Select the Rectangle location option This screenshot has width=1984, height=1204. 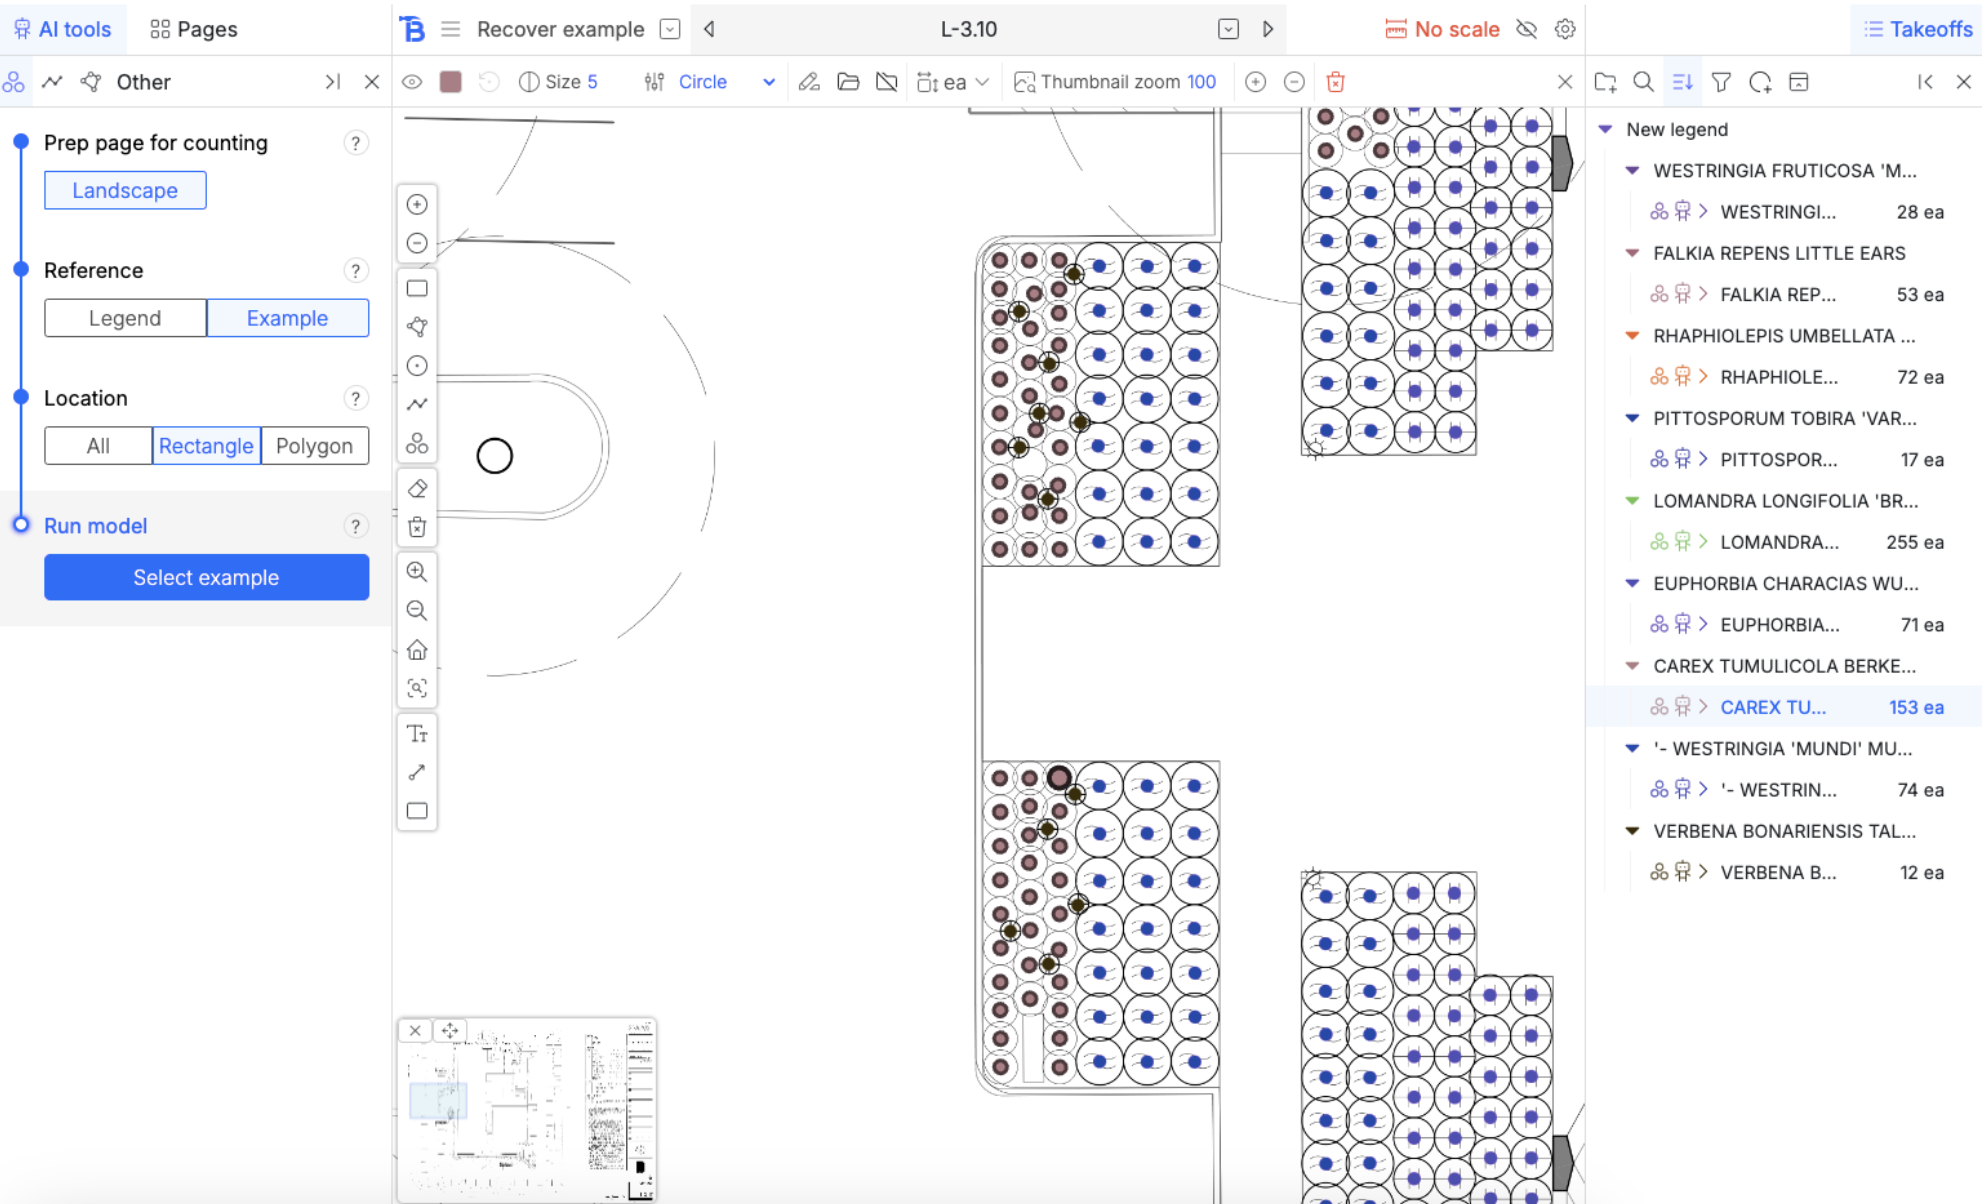click(x=206, y=446)
